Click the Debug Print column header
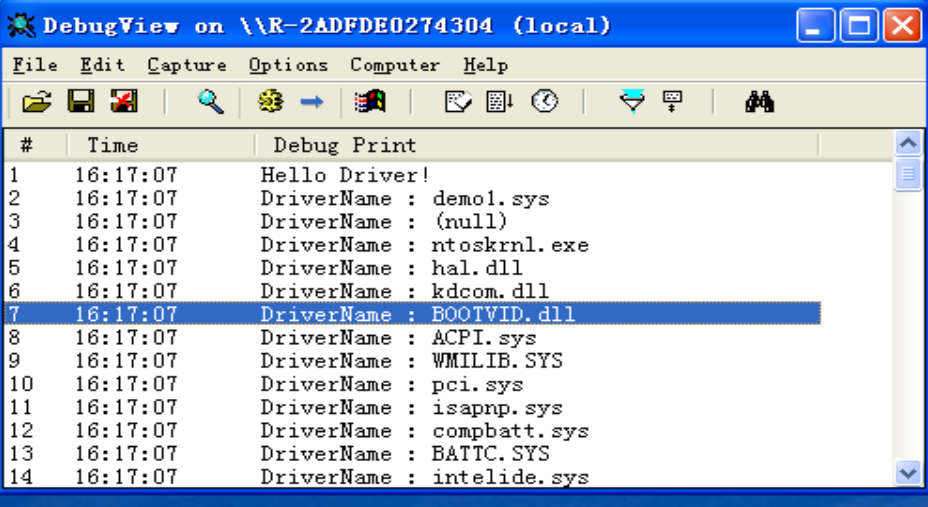This screenshot has height=507, width=928. click(537, 145)
